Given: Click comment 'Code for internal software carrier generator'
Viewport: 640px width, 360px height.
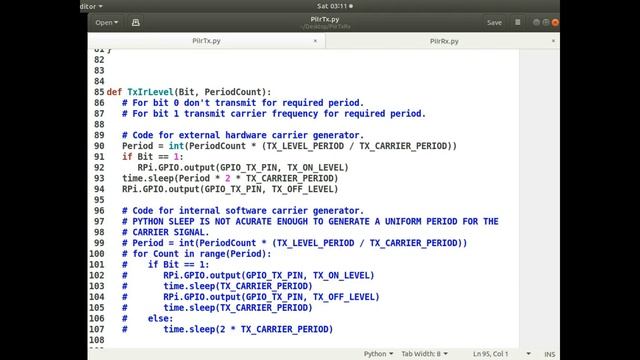Looking at the screenshot, I should tap(243, 211).
